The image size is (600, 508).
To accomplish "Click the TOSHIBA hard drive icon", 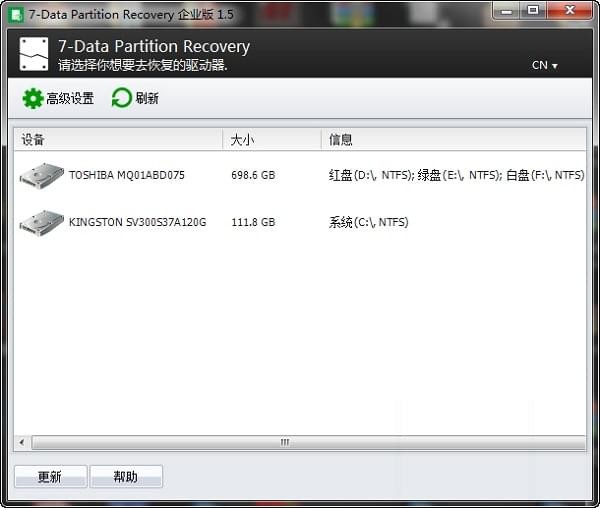I will (42, 176).
